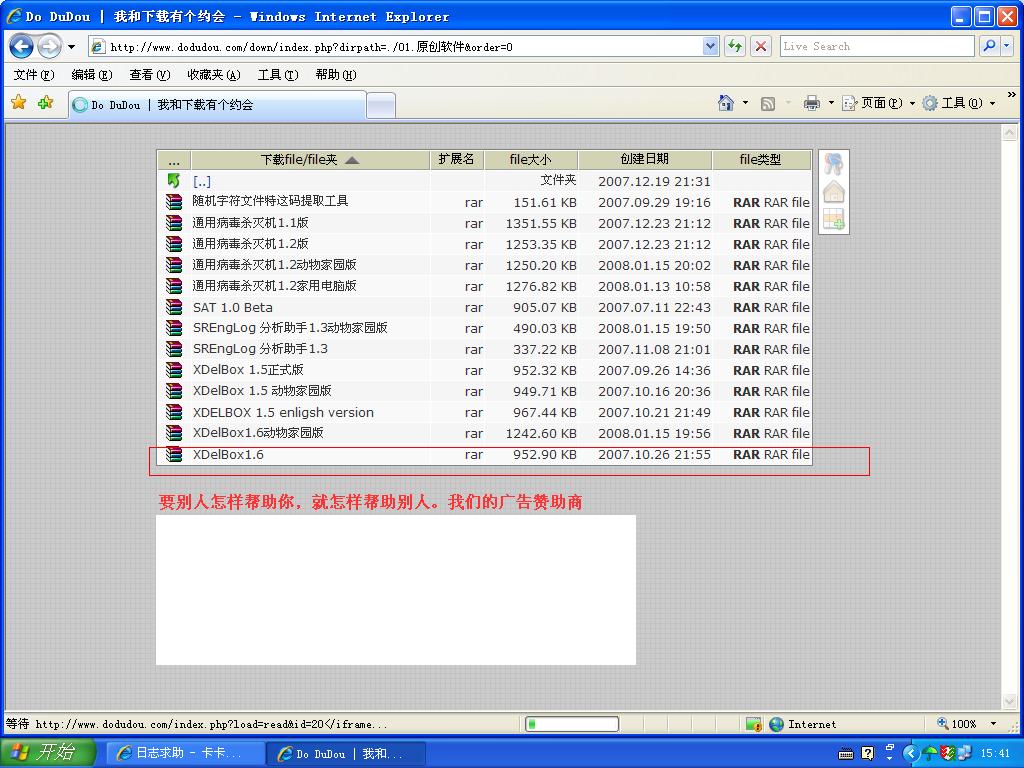Click RAR icon beside XDelBox 1.5 动物家园版
1024x768 pixels.
click(x=174, y=391)
